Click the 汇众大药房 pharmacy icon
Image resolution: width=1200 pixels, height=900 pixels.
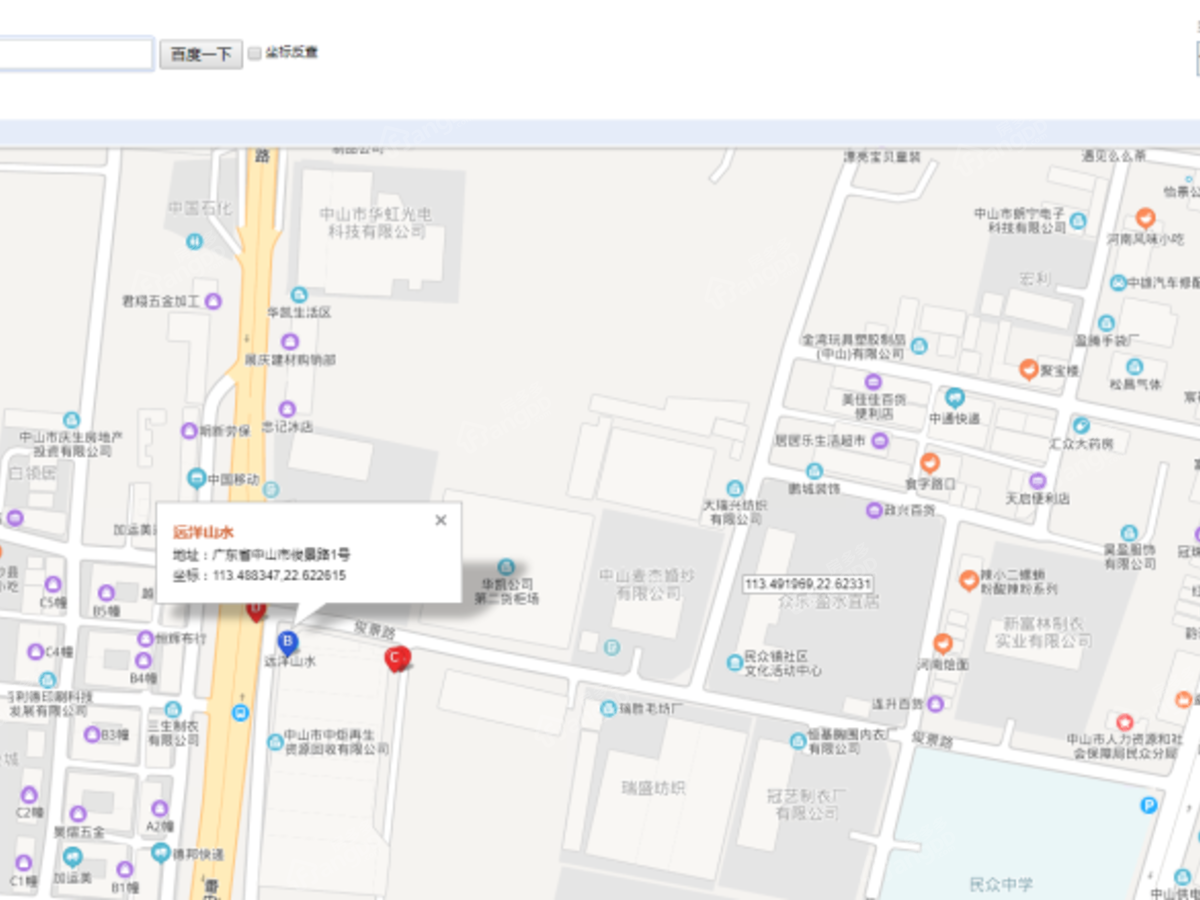[x=1081, y=425]
